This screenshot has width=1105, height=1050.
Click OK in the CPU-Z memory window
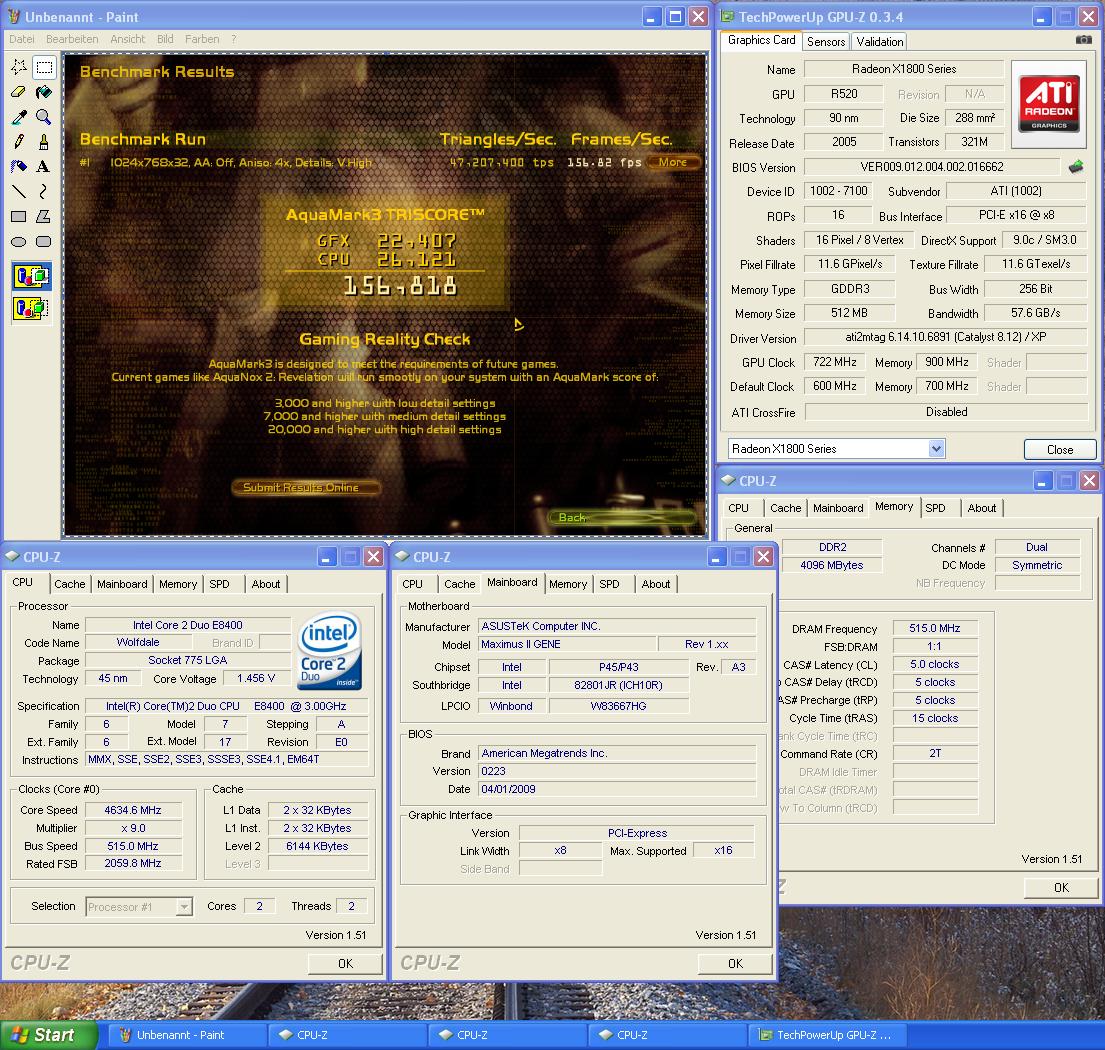[1061, 888]
